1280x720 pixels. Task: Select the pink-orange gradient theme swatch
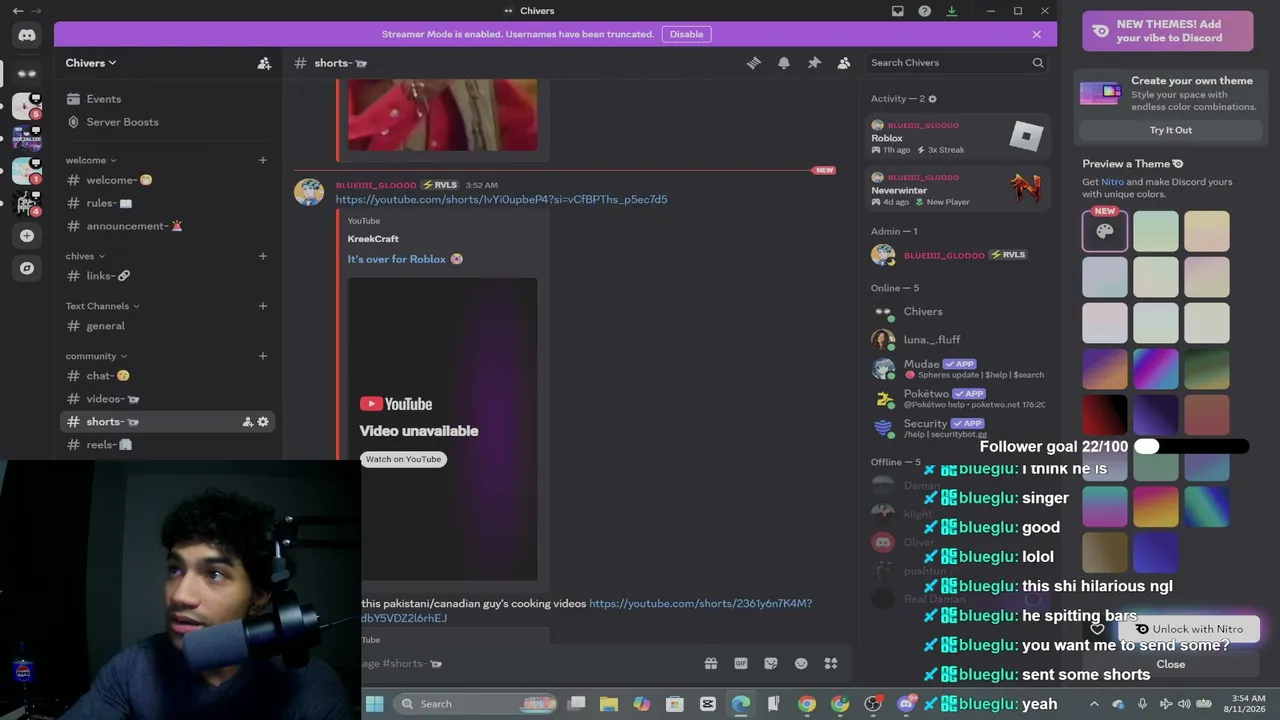(x=1156, y=507)
